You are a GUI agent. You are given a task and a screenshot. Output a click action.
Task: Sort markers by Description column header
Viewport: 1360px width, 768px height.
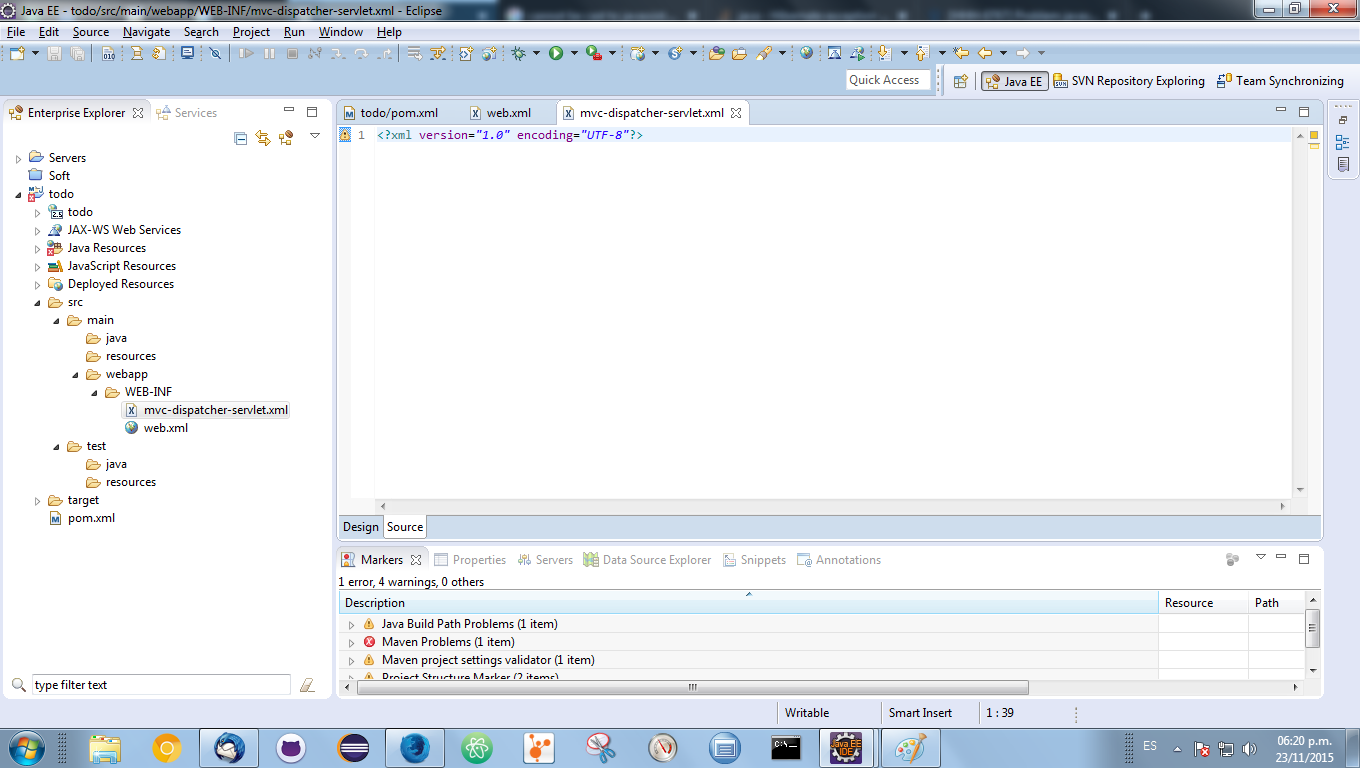coord(748,603)
